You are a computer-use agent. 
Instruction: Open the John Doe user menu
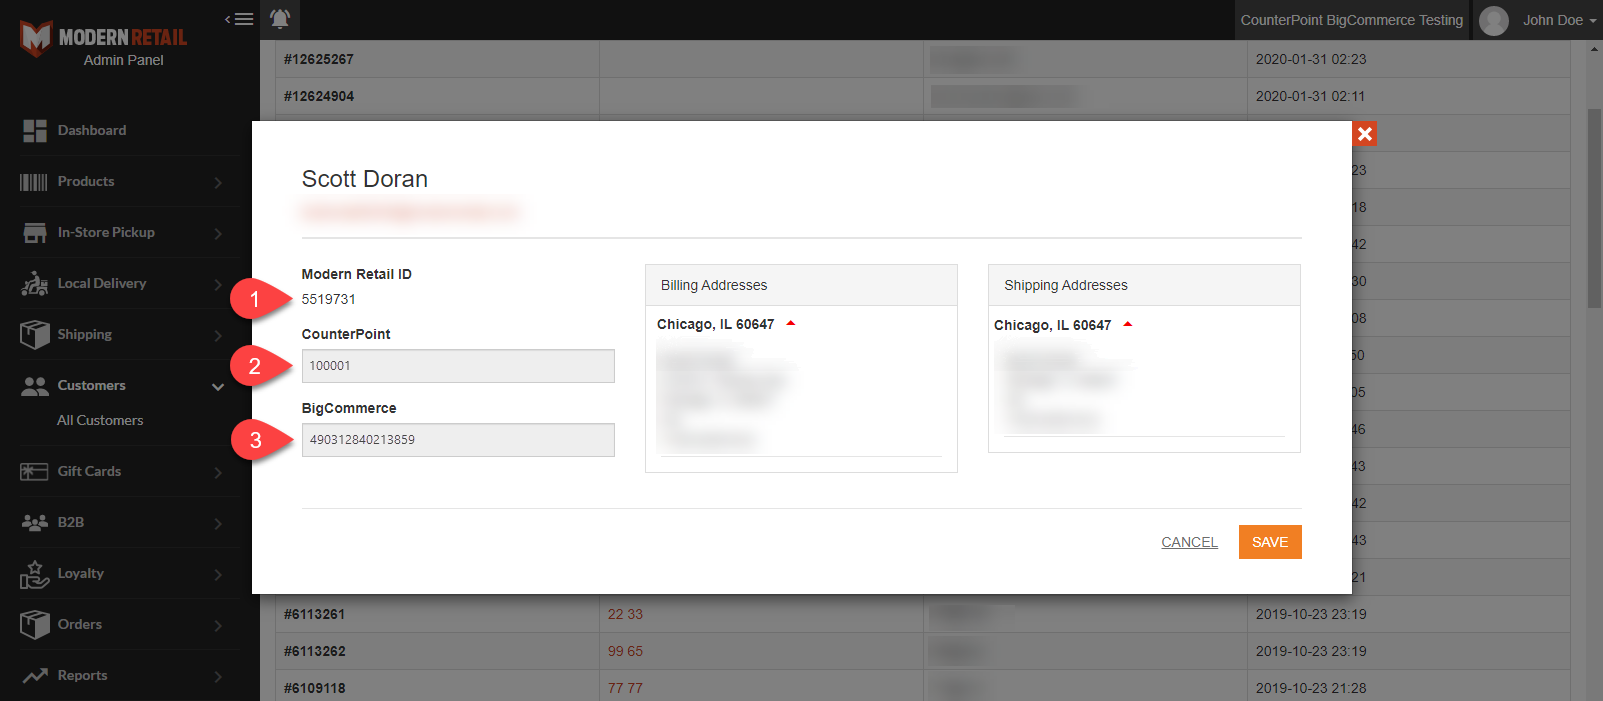[1559, 20]
